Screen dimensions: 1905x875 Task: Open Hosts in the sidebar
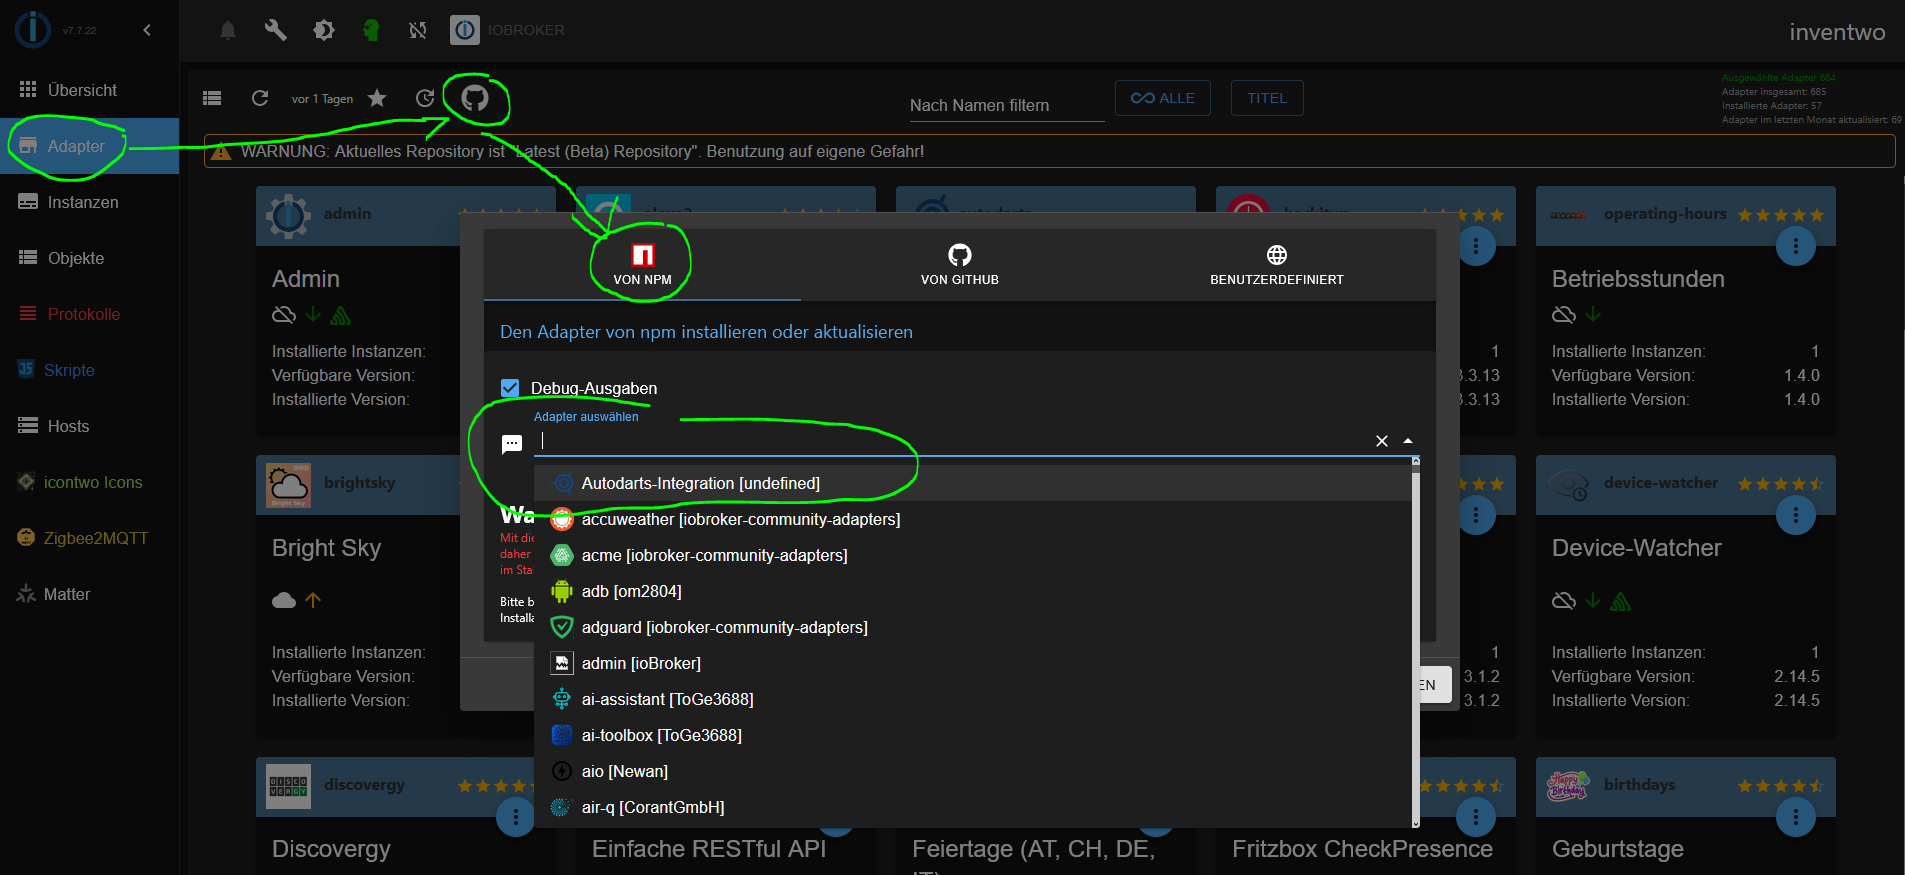89,426
